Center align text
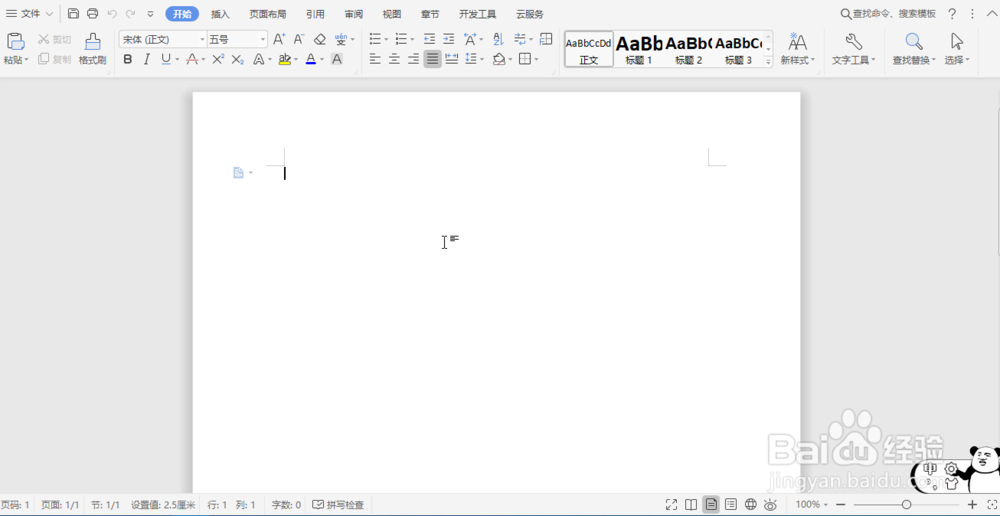Image resolution: width=1000 pixels, height=516 pixels. [x=394, y=59]
